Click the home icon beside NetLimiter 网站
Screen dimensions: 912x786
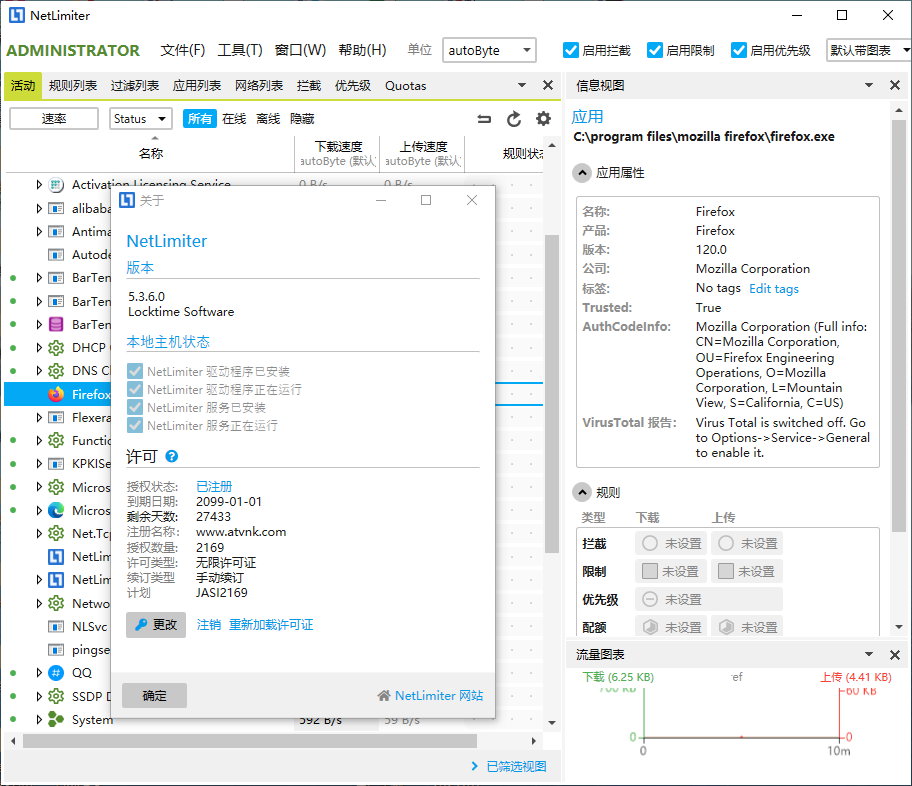coord(383,695)
